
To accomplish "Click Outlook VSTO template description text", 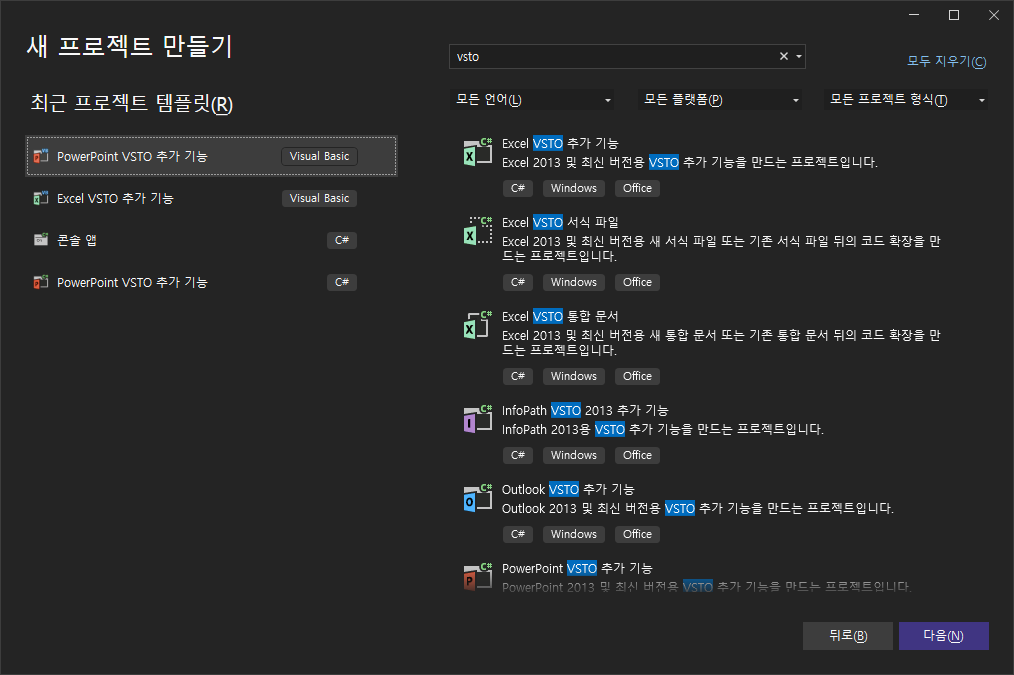I will (x=698, y=509).
